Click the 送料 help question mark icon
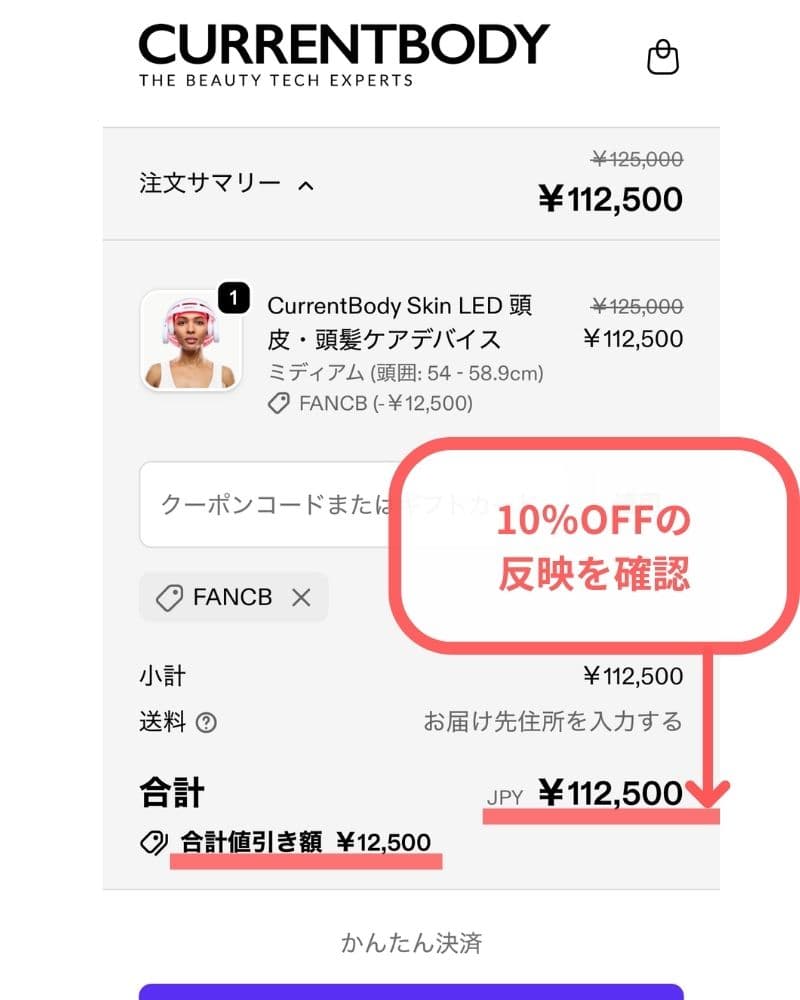The width and height of the screenshot is (800, 1000). (x=206, y=723)
